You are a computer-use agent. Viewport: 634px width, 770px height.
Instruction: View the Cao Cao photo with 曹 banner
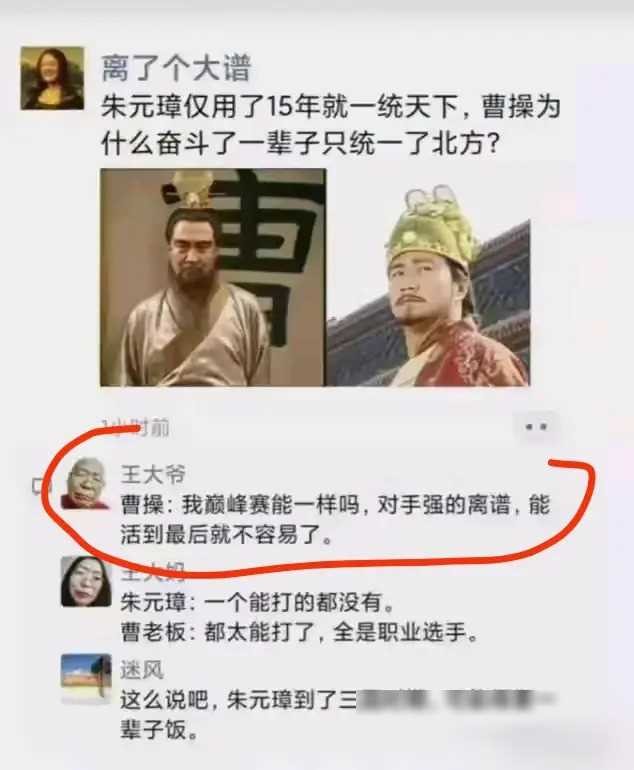point(213,277)
